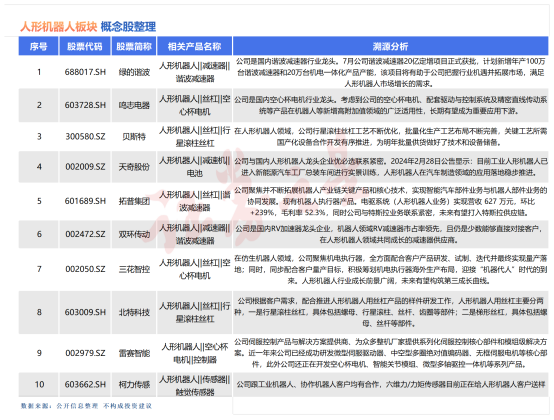The height and width of the screenshot is (420, 554).
Task: Click the 股票代码 column header
Action: click(x=85, y=46)
